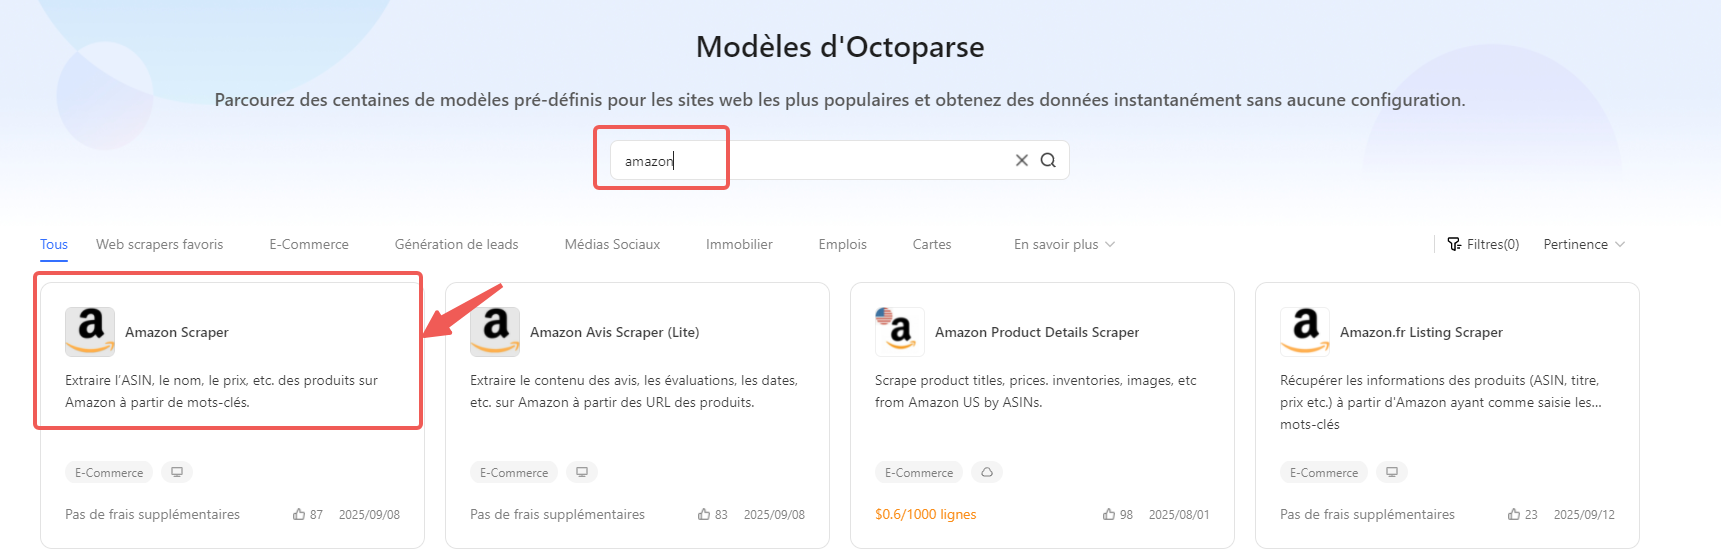The height and width of the screenshot is (557, 1721).
Task: Click desktop icon on Amazon Scraper card
Action: point(177,472)
